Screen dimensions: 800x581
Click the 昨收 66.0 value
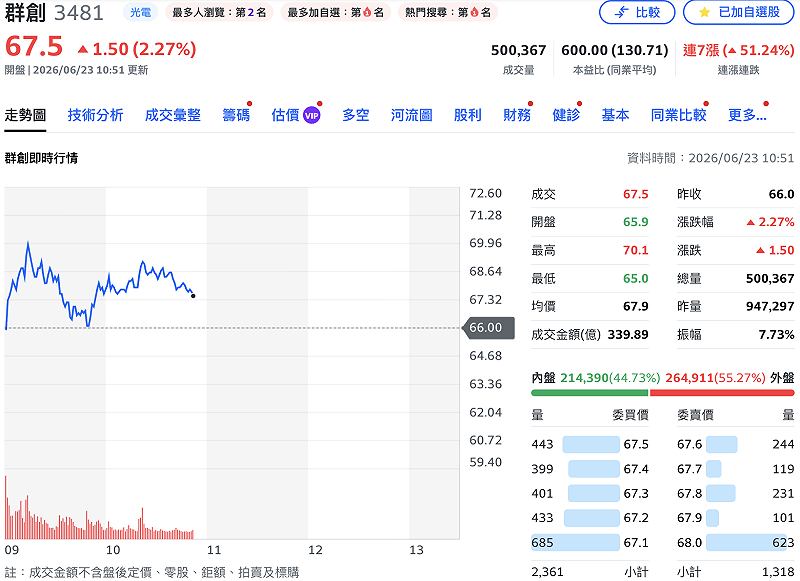[782, 194]
